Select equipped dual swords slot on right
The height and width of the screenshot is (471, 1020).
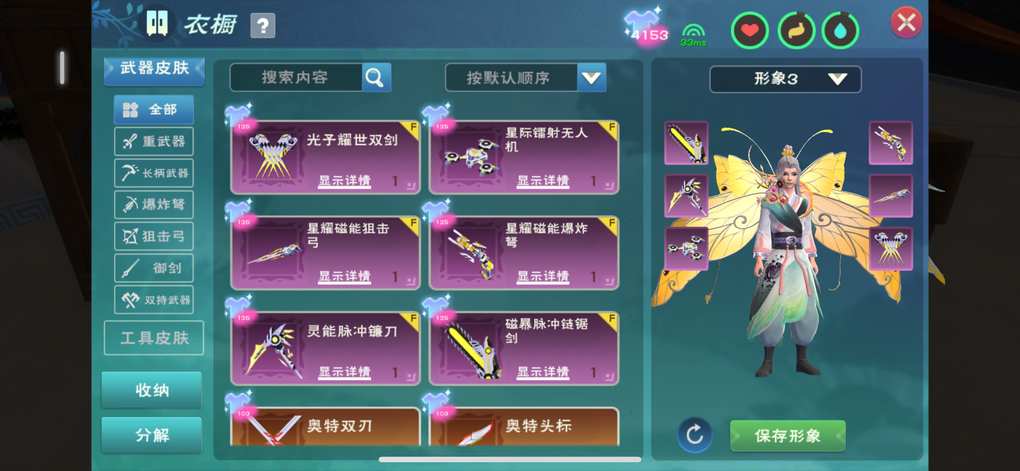891,249
